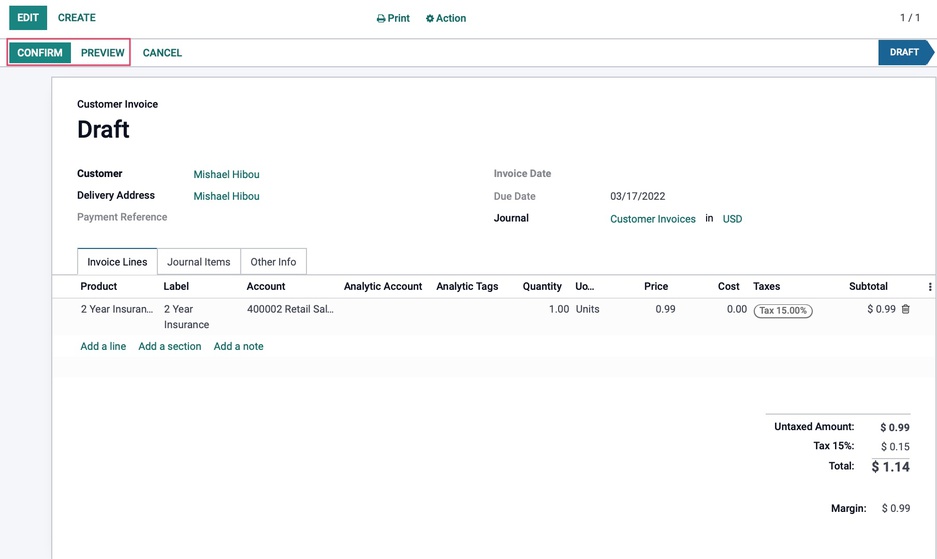Sort by the Product column header
This screenshot has height=559, width=937.
tap(99, 286)
